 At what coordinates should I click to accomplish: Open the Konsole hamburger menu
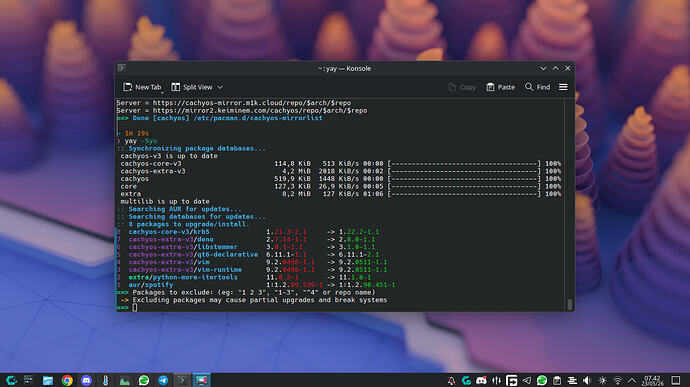coord(563,87)
